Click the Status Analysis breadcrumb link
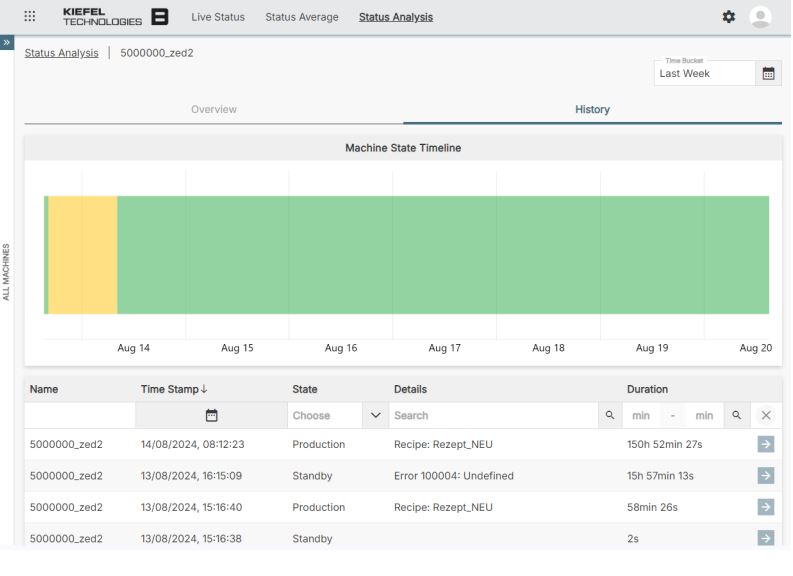793x576 pixels. [x=61, y=53]
